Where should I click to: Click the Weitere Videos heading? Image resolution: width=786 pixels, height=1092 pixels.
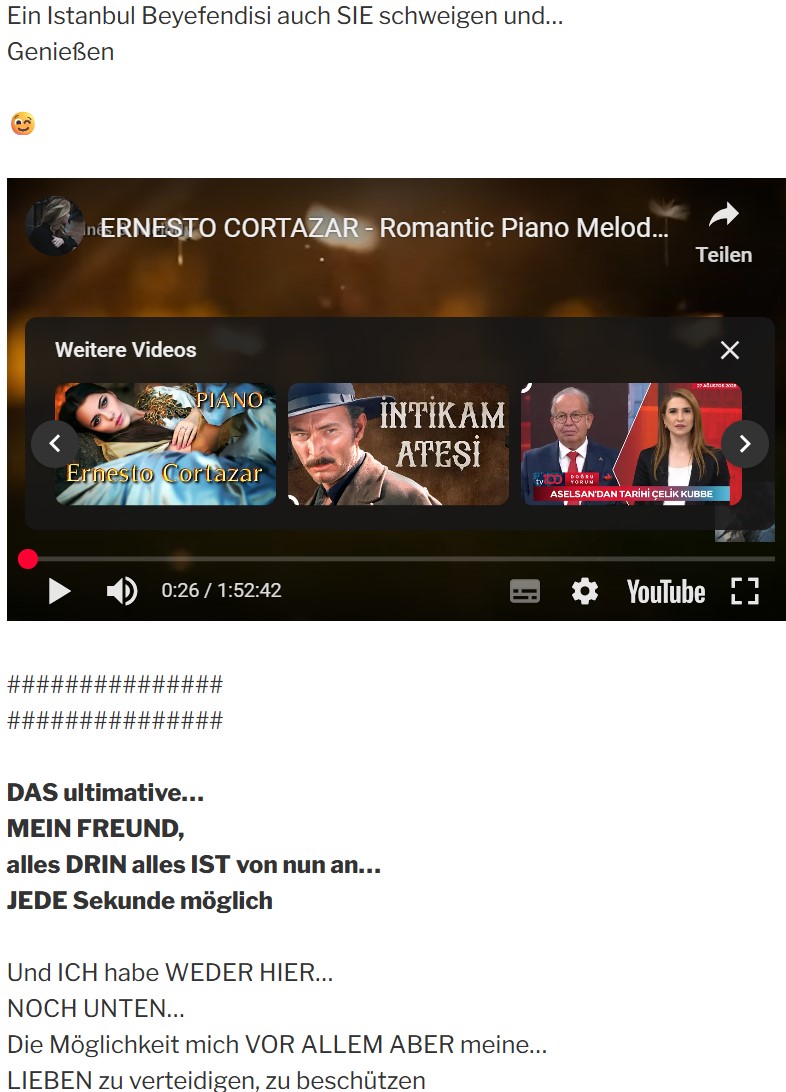[x=126, y=350]
